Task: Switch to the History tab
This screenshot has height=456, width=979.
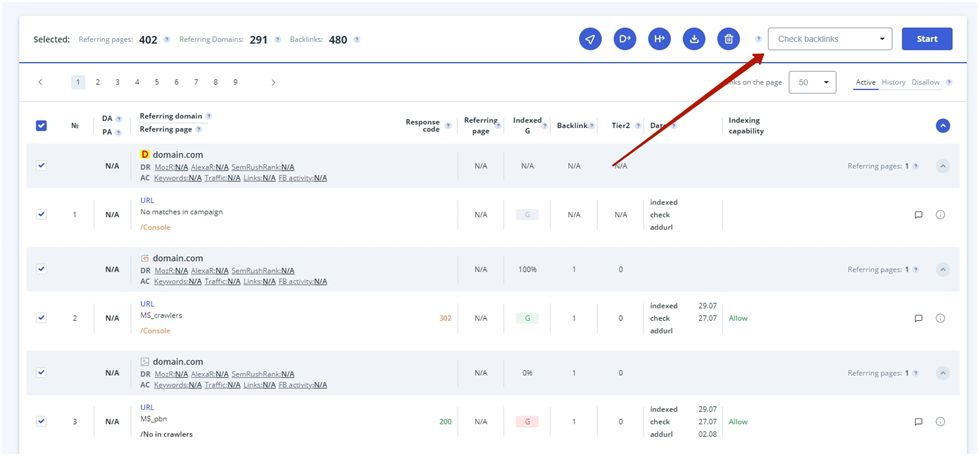Action: click(x=893, y=82)
